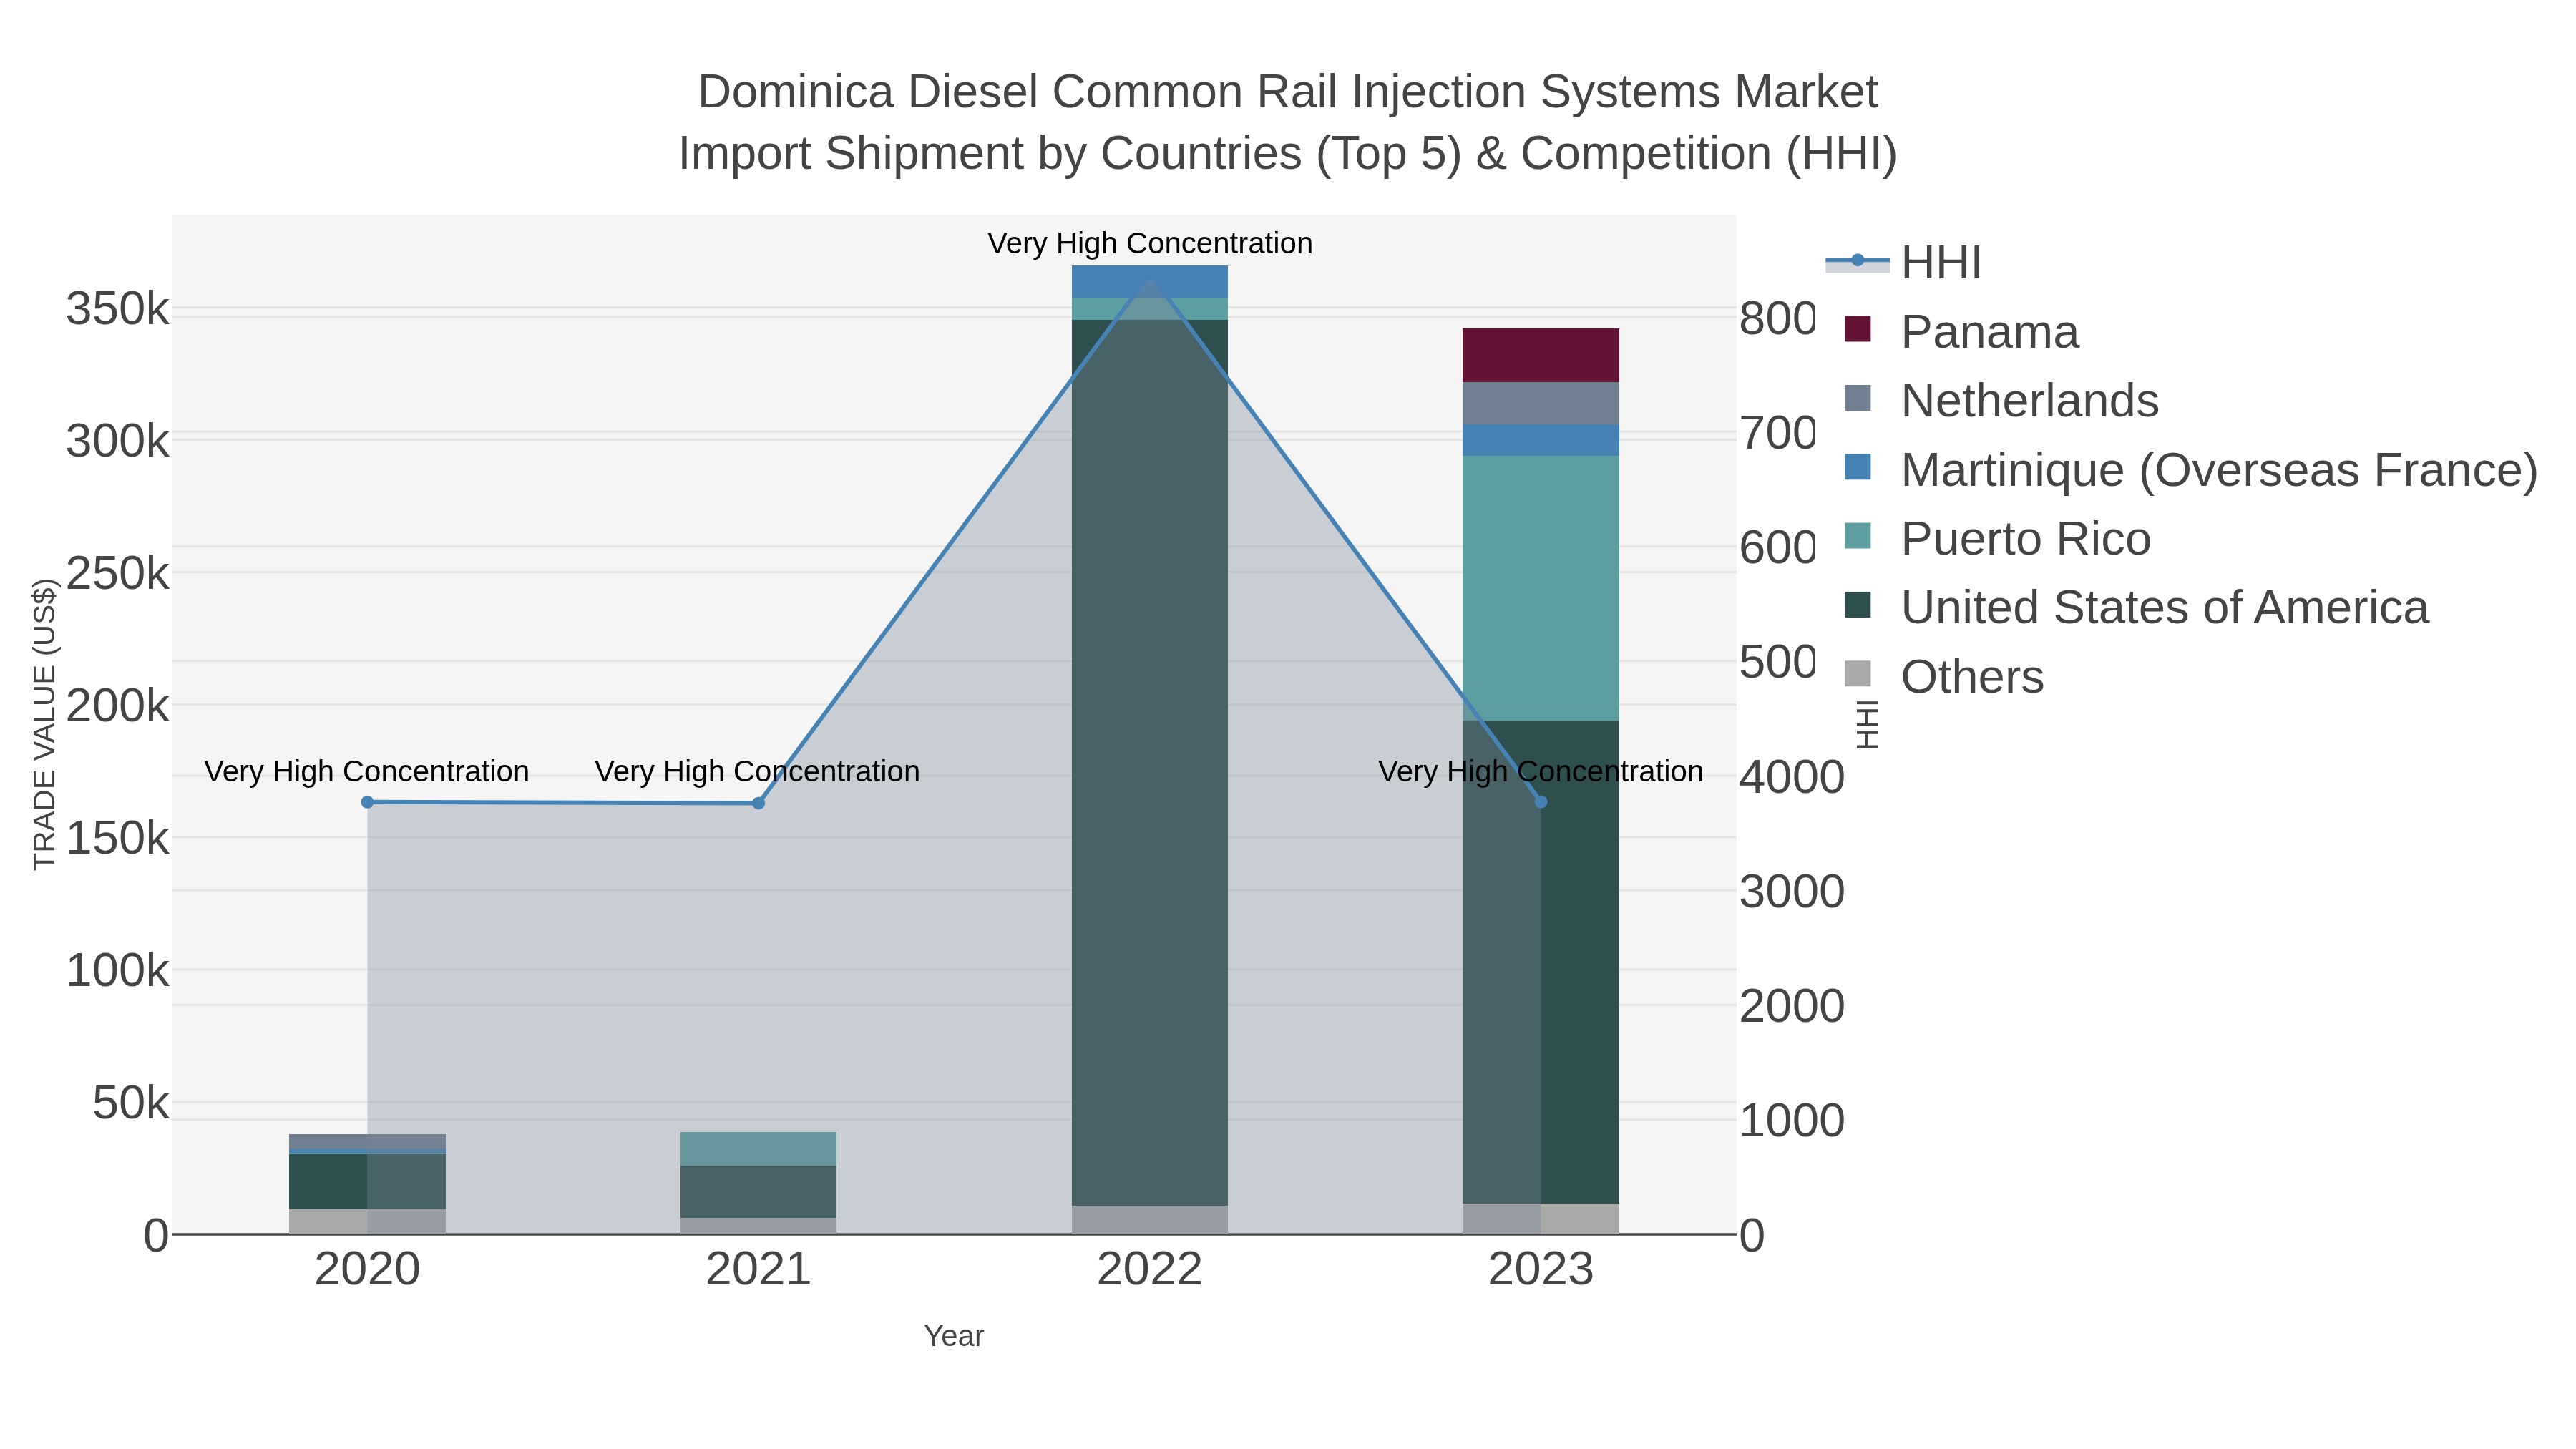Toggle United States of America legend label
Image resolution: width=2576 pixels, height=1449 pixels.
pos(2164,607)
